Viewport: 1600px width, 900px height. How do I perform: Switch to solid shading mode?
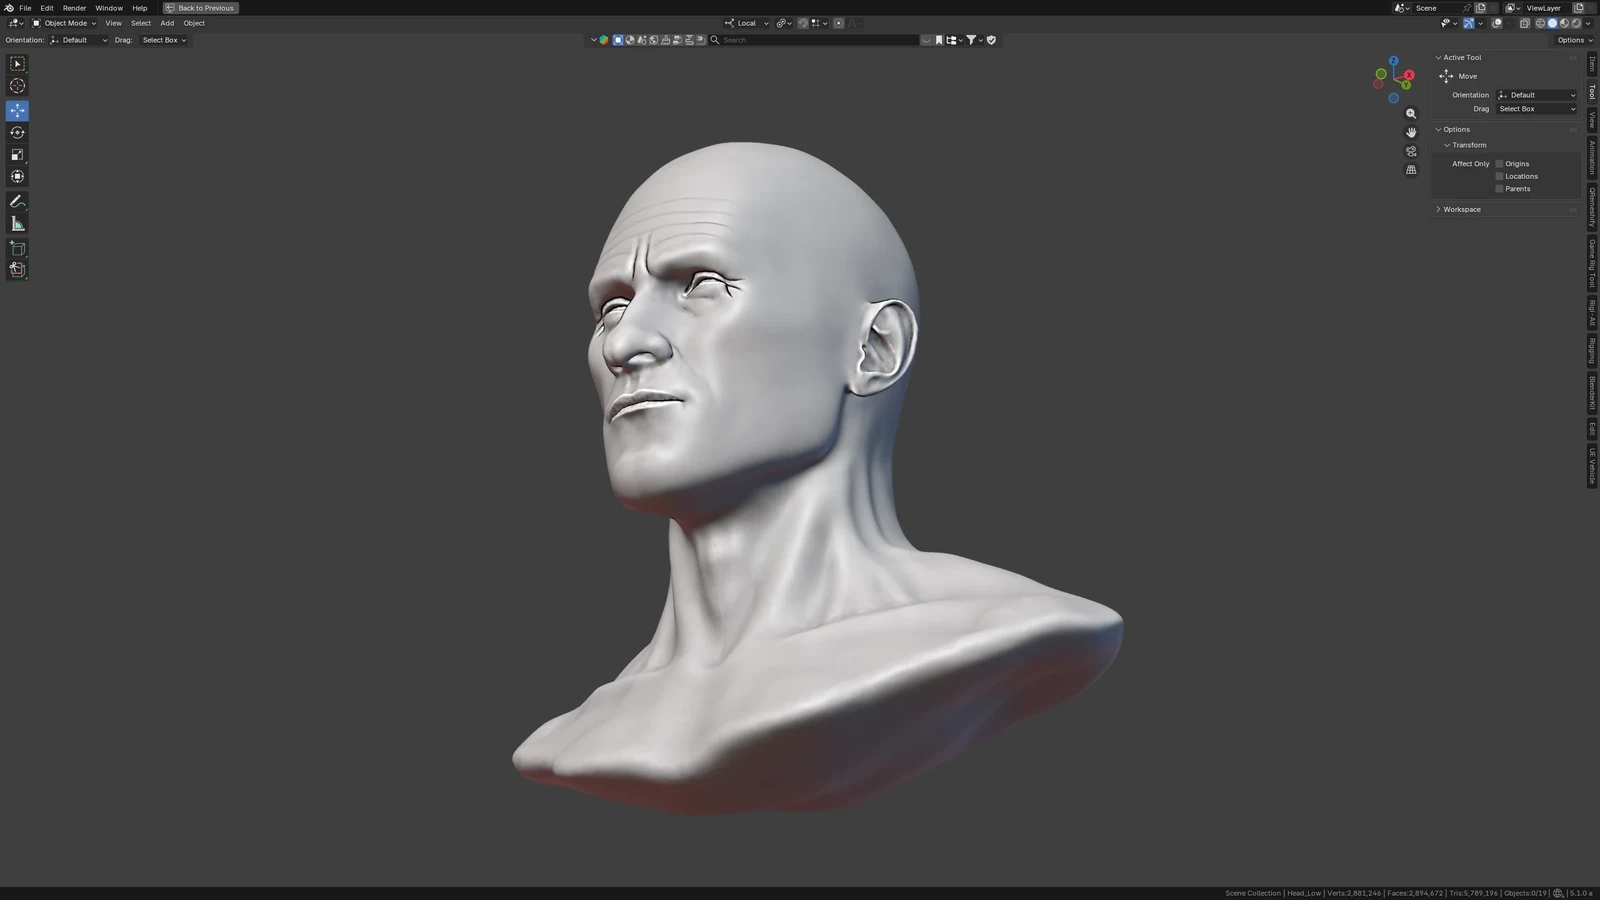pyautogui.click(x=1552, y=23)
